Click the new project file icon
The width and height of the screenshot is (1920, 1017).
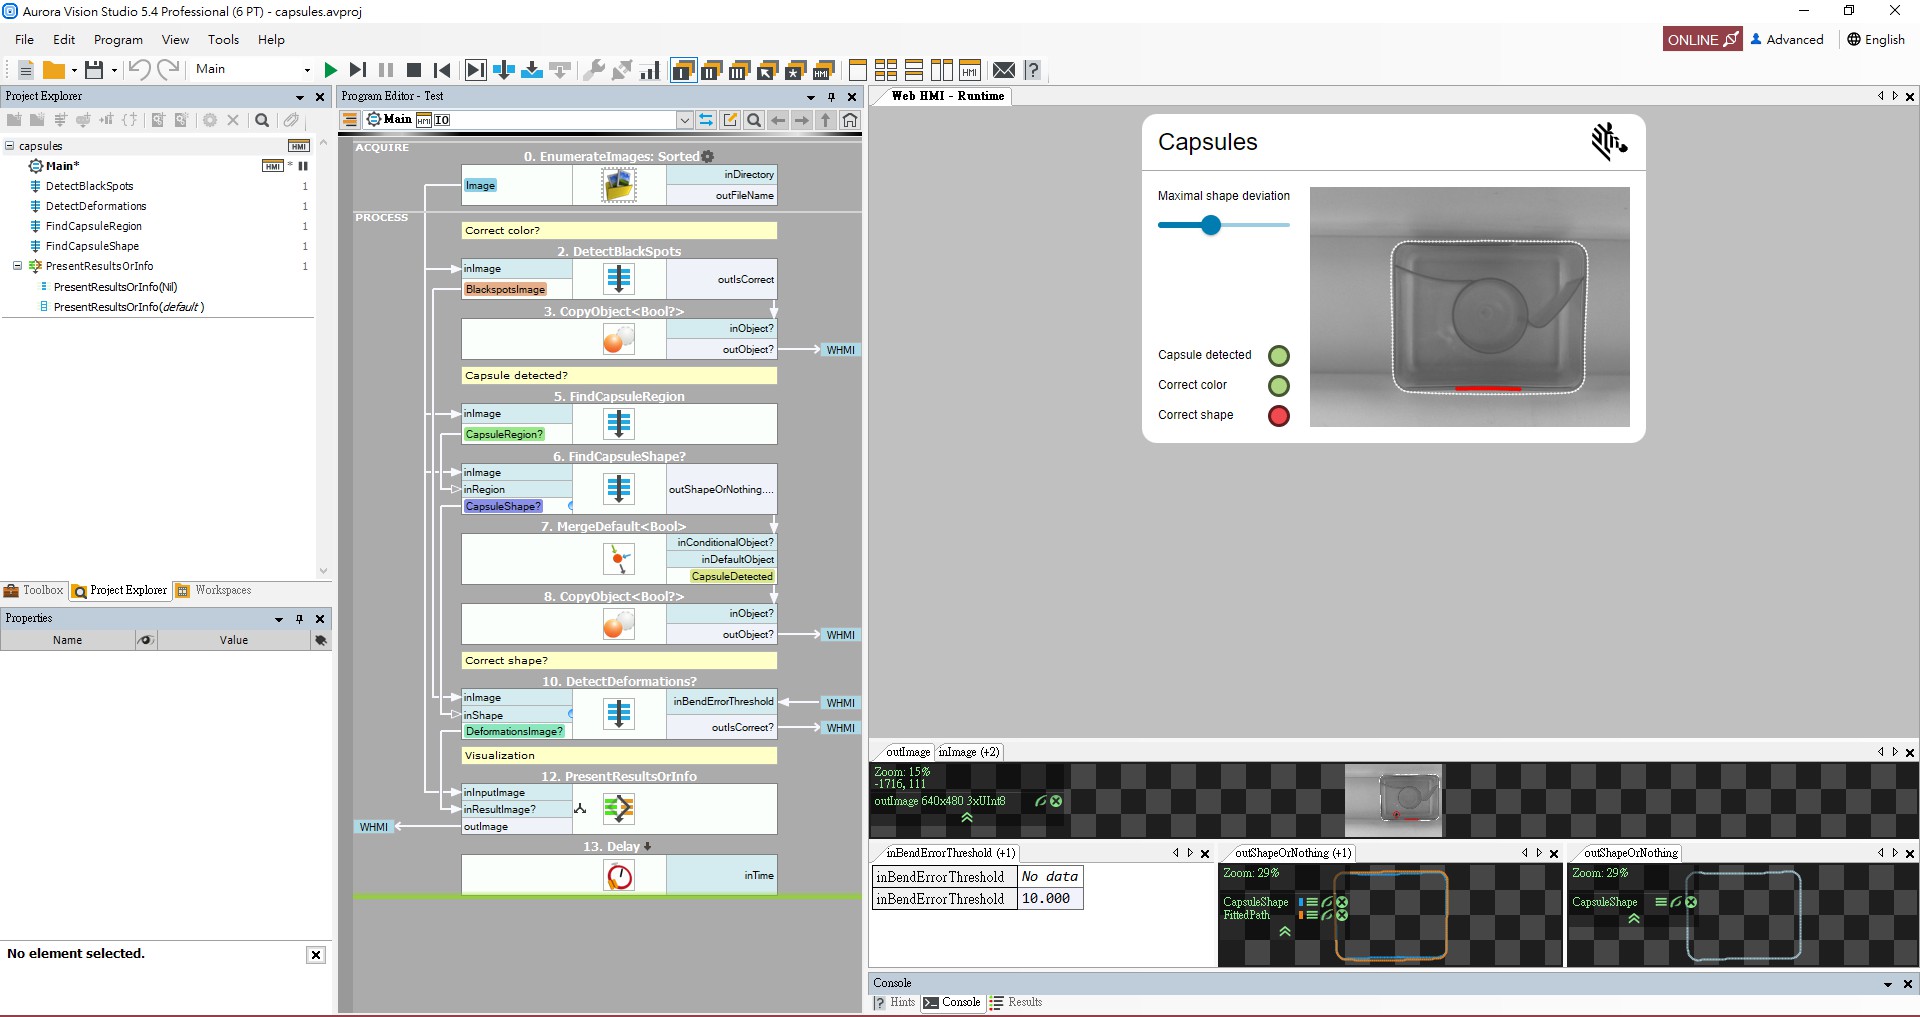25,70
